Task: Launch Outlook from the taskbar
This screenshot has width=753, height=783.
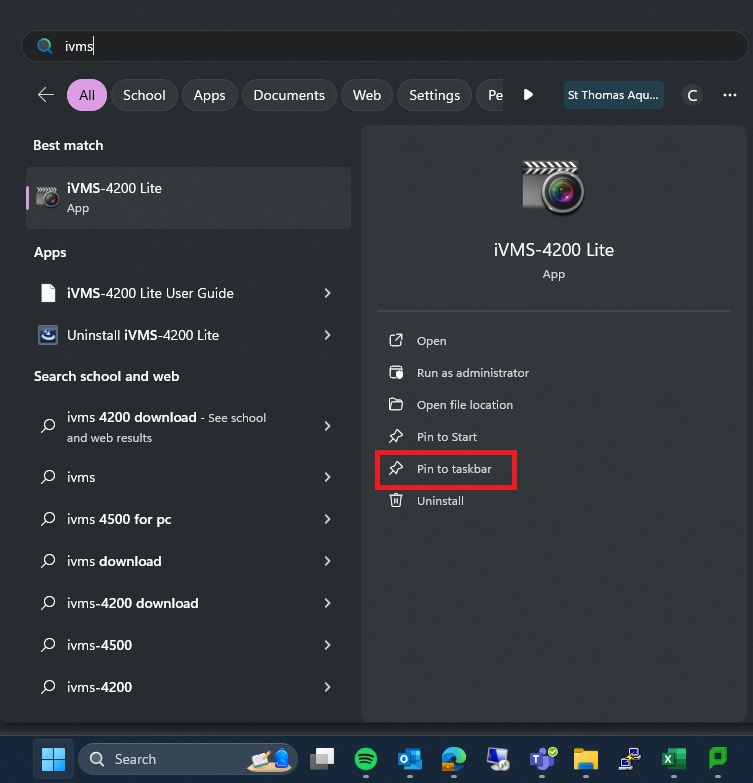Action: pyautogui.click(x=409, y=759)
